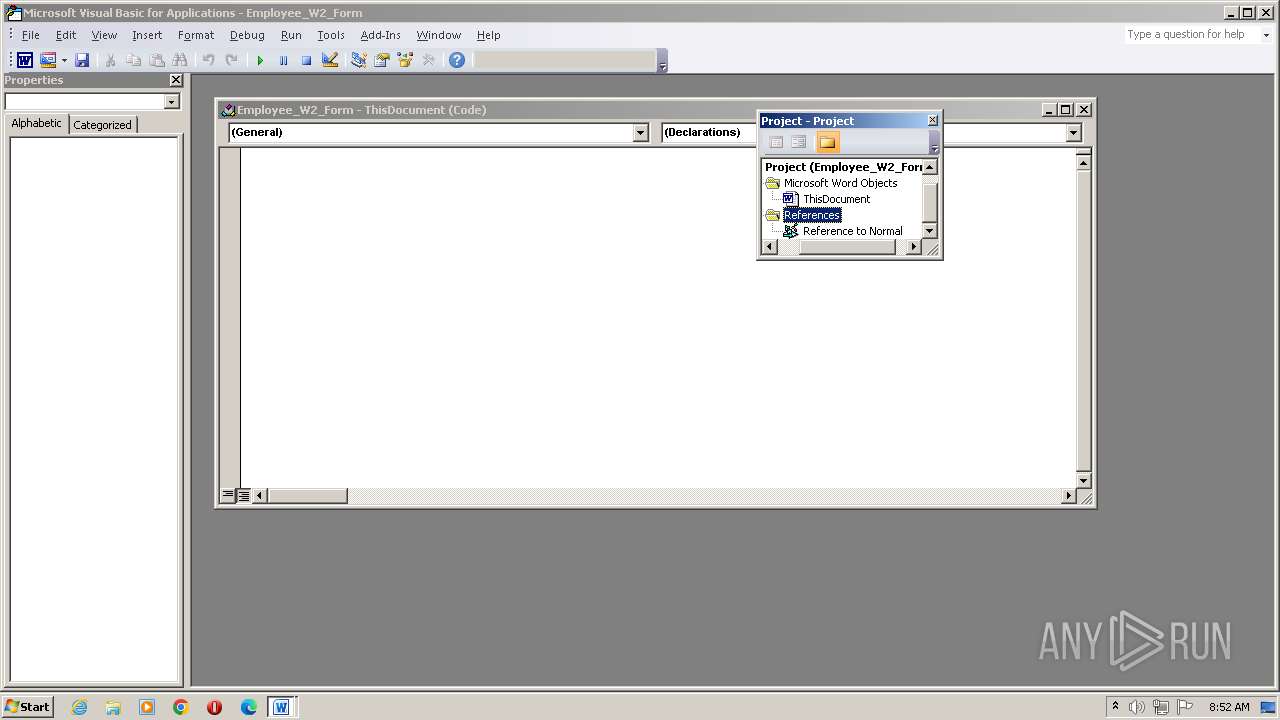Click the code editor text area
This screenshot has height=720, width=1280.
click(658, 317)
